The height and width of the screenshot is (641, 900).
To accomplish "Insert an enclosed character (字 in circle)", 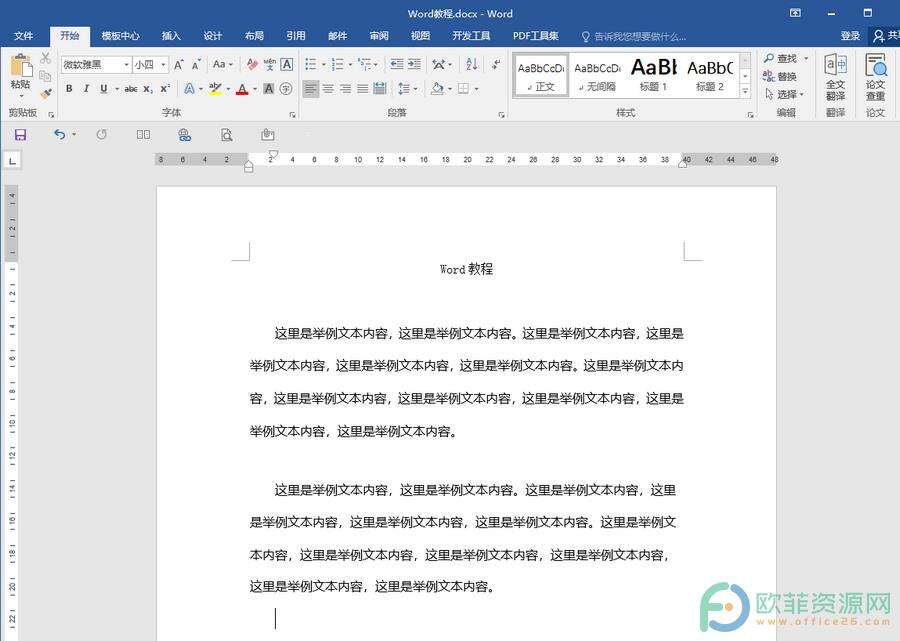I will 286,89.
